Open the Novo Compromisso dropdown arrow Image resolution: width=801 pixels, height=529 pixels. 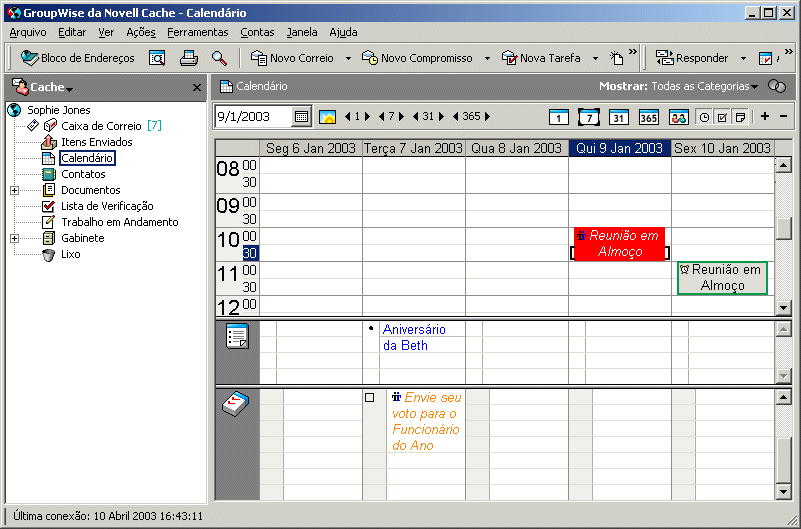click(x=487, y=59)
